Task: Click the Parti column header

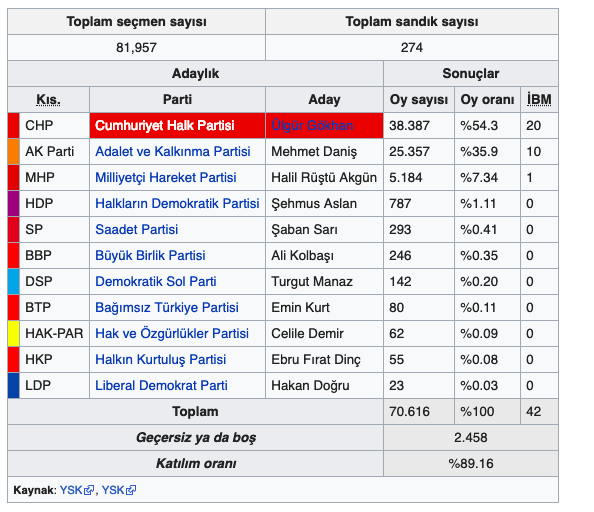Action: click(x=177, y=100)
